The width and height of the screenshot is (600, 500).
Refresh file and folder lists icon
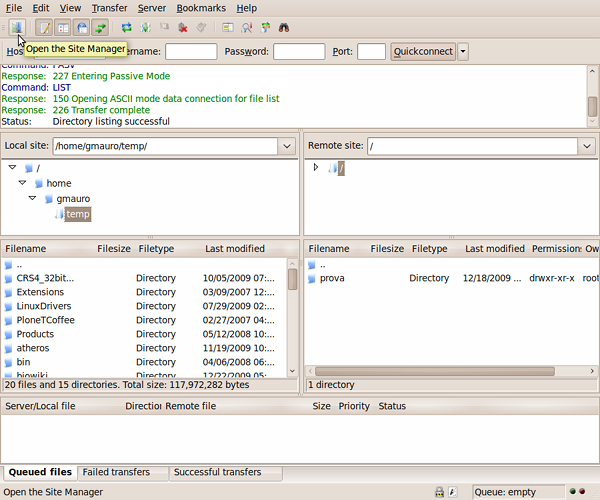coord(127,28)
